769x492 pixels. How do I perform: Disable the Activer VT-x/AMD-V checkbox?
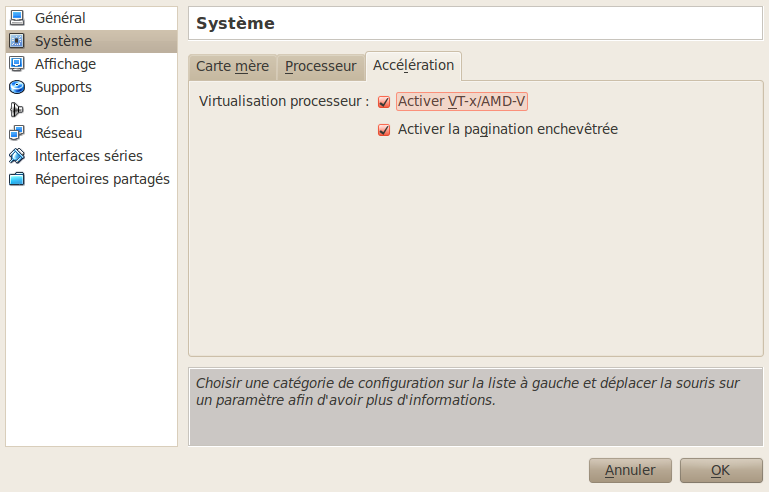[x=384, y=102]
